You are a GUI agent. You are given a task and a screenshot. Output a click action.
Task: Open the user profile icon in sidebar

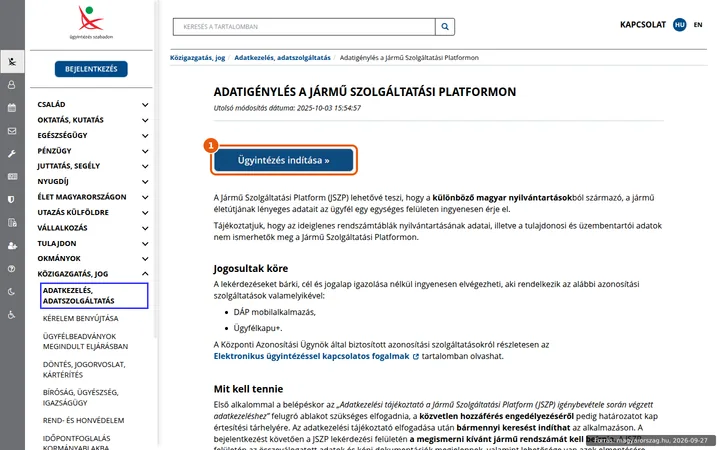coord(12,85)
